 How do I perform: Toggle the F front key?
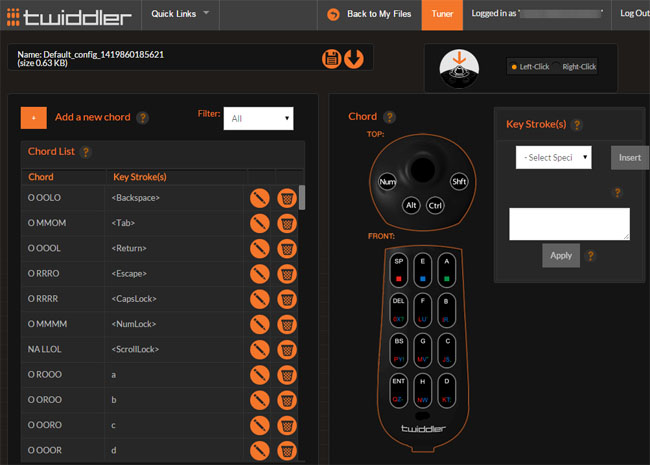[x=422, y=310]
